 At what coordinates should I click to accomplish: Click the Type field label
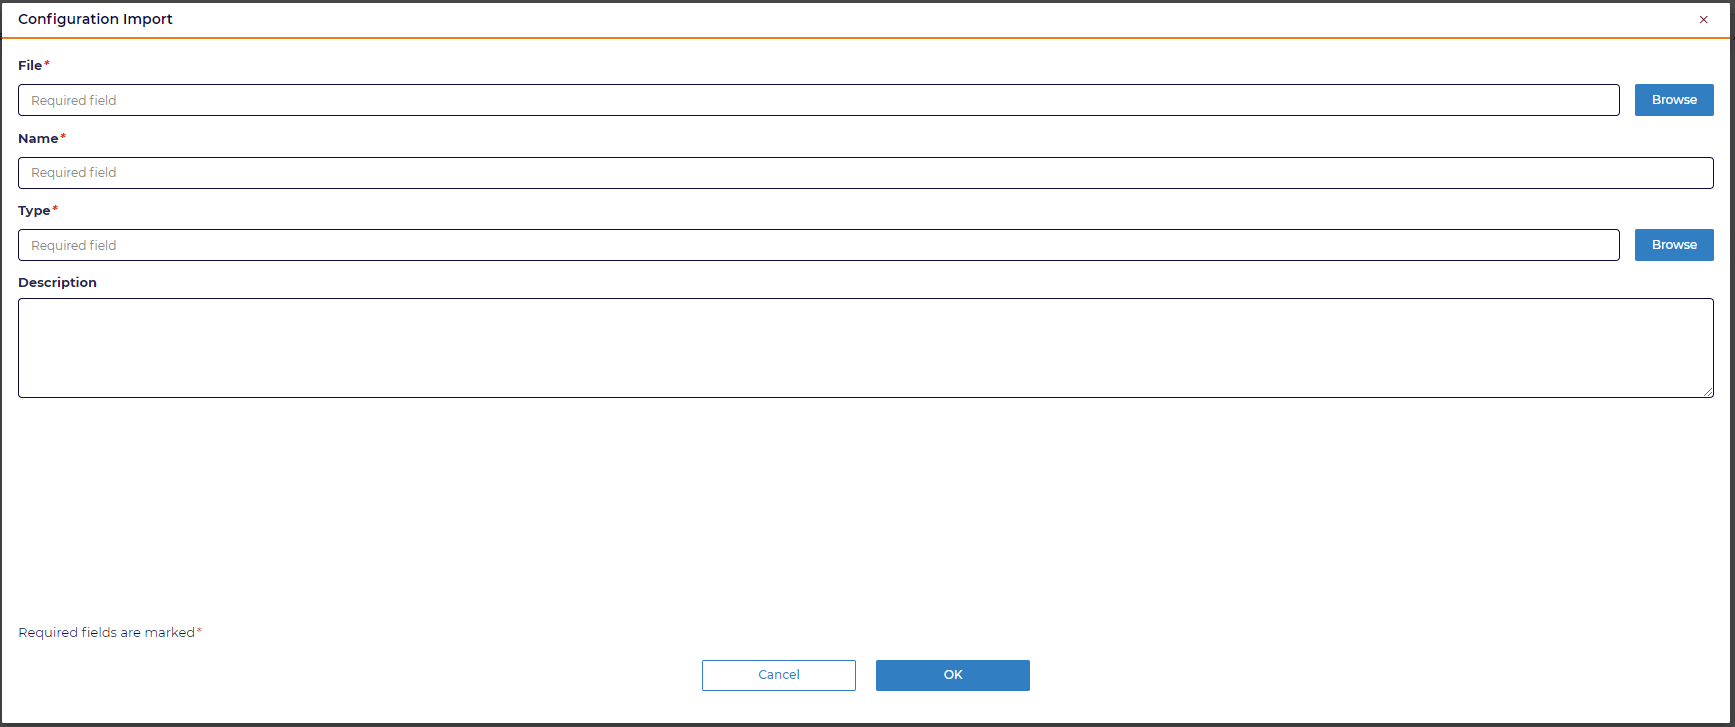click(34, 211)
